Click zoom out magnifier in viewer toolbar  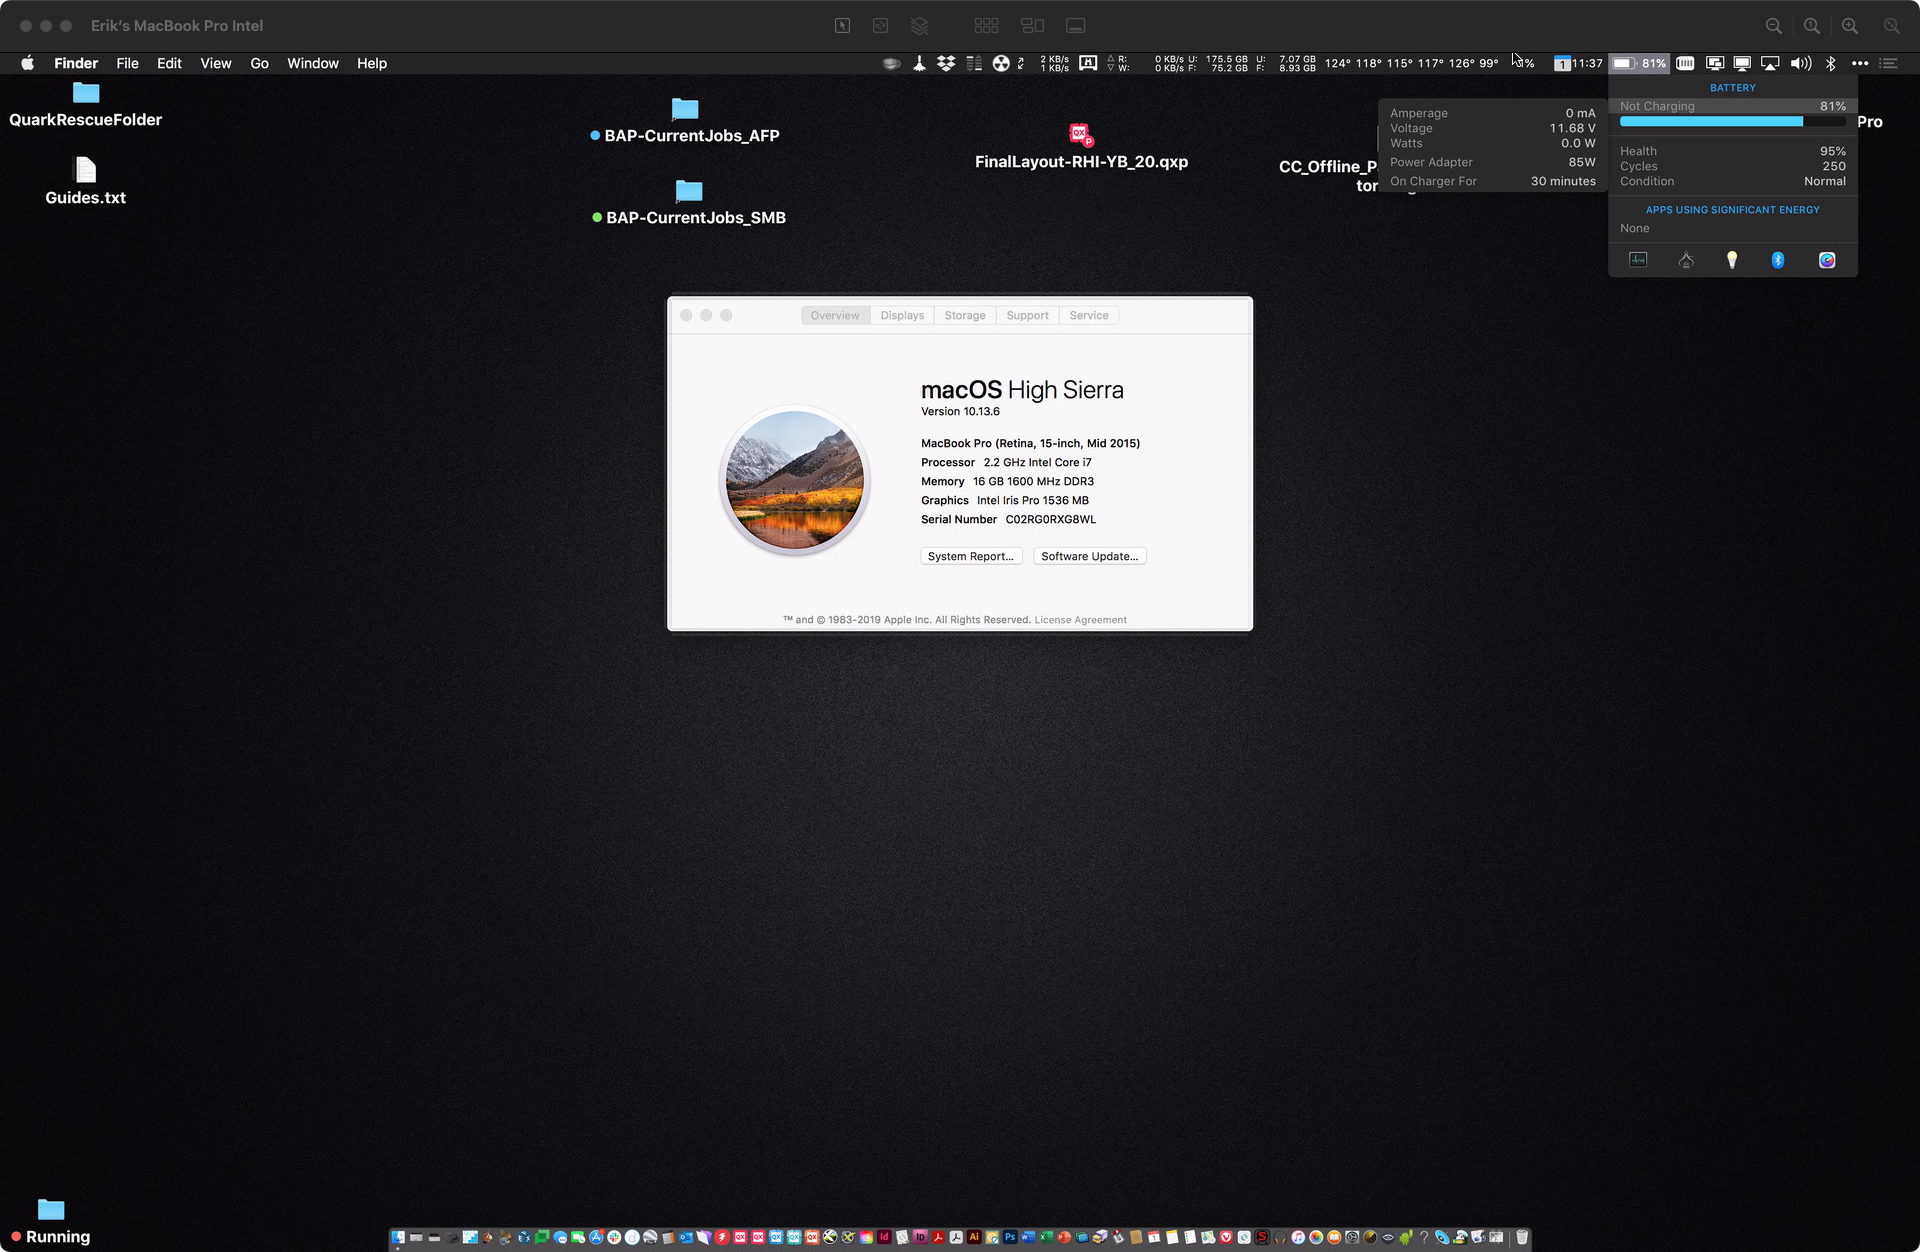1773,26
